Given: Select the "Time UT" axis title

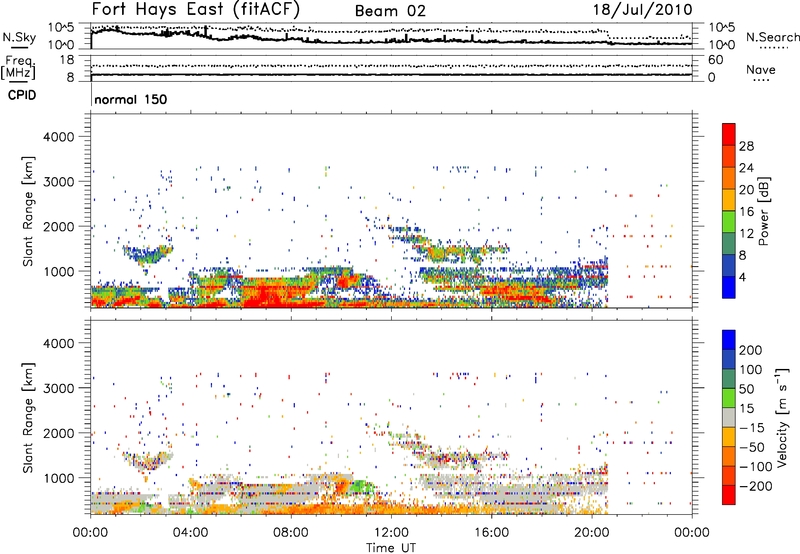Looking at the screenshot, I should tap(391, 548).
